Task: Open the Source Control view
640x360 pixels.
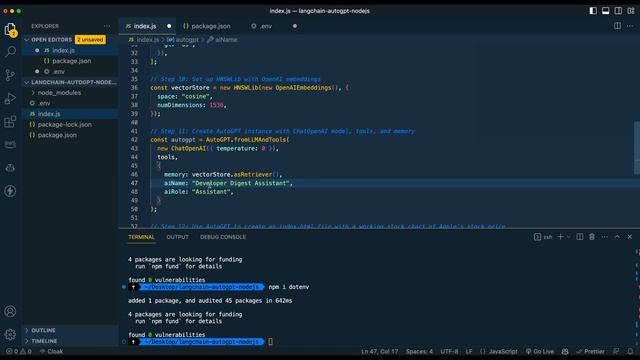Action: (x=10, y=75)
